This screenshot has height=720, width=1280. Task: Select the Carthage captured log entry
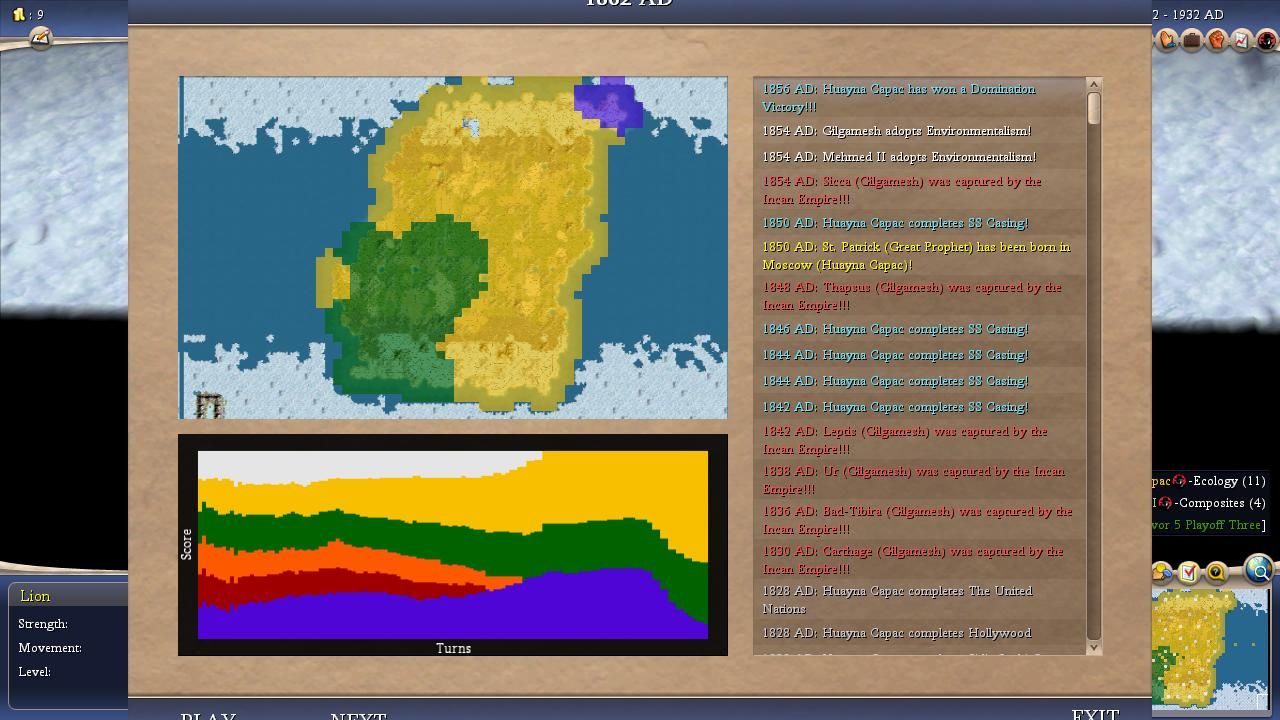(x=919, y=560)
